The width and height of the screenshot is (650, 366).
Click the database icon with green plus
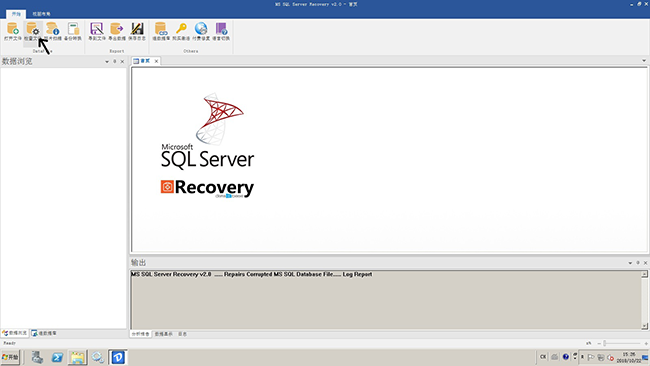12,29
